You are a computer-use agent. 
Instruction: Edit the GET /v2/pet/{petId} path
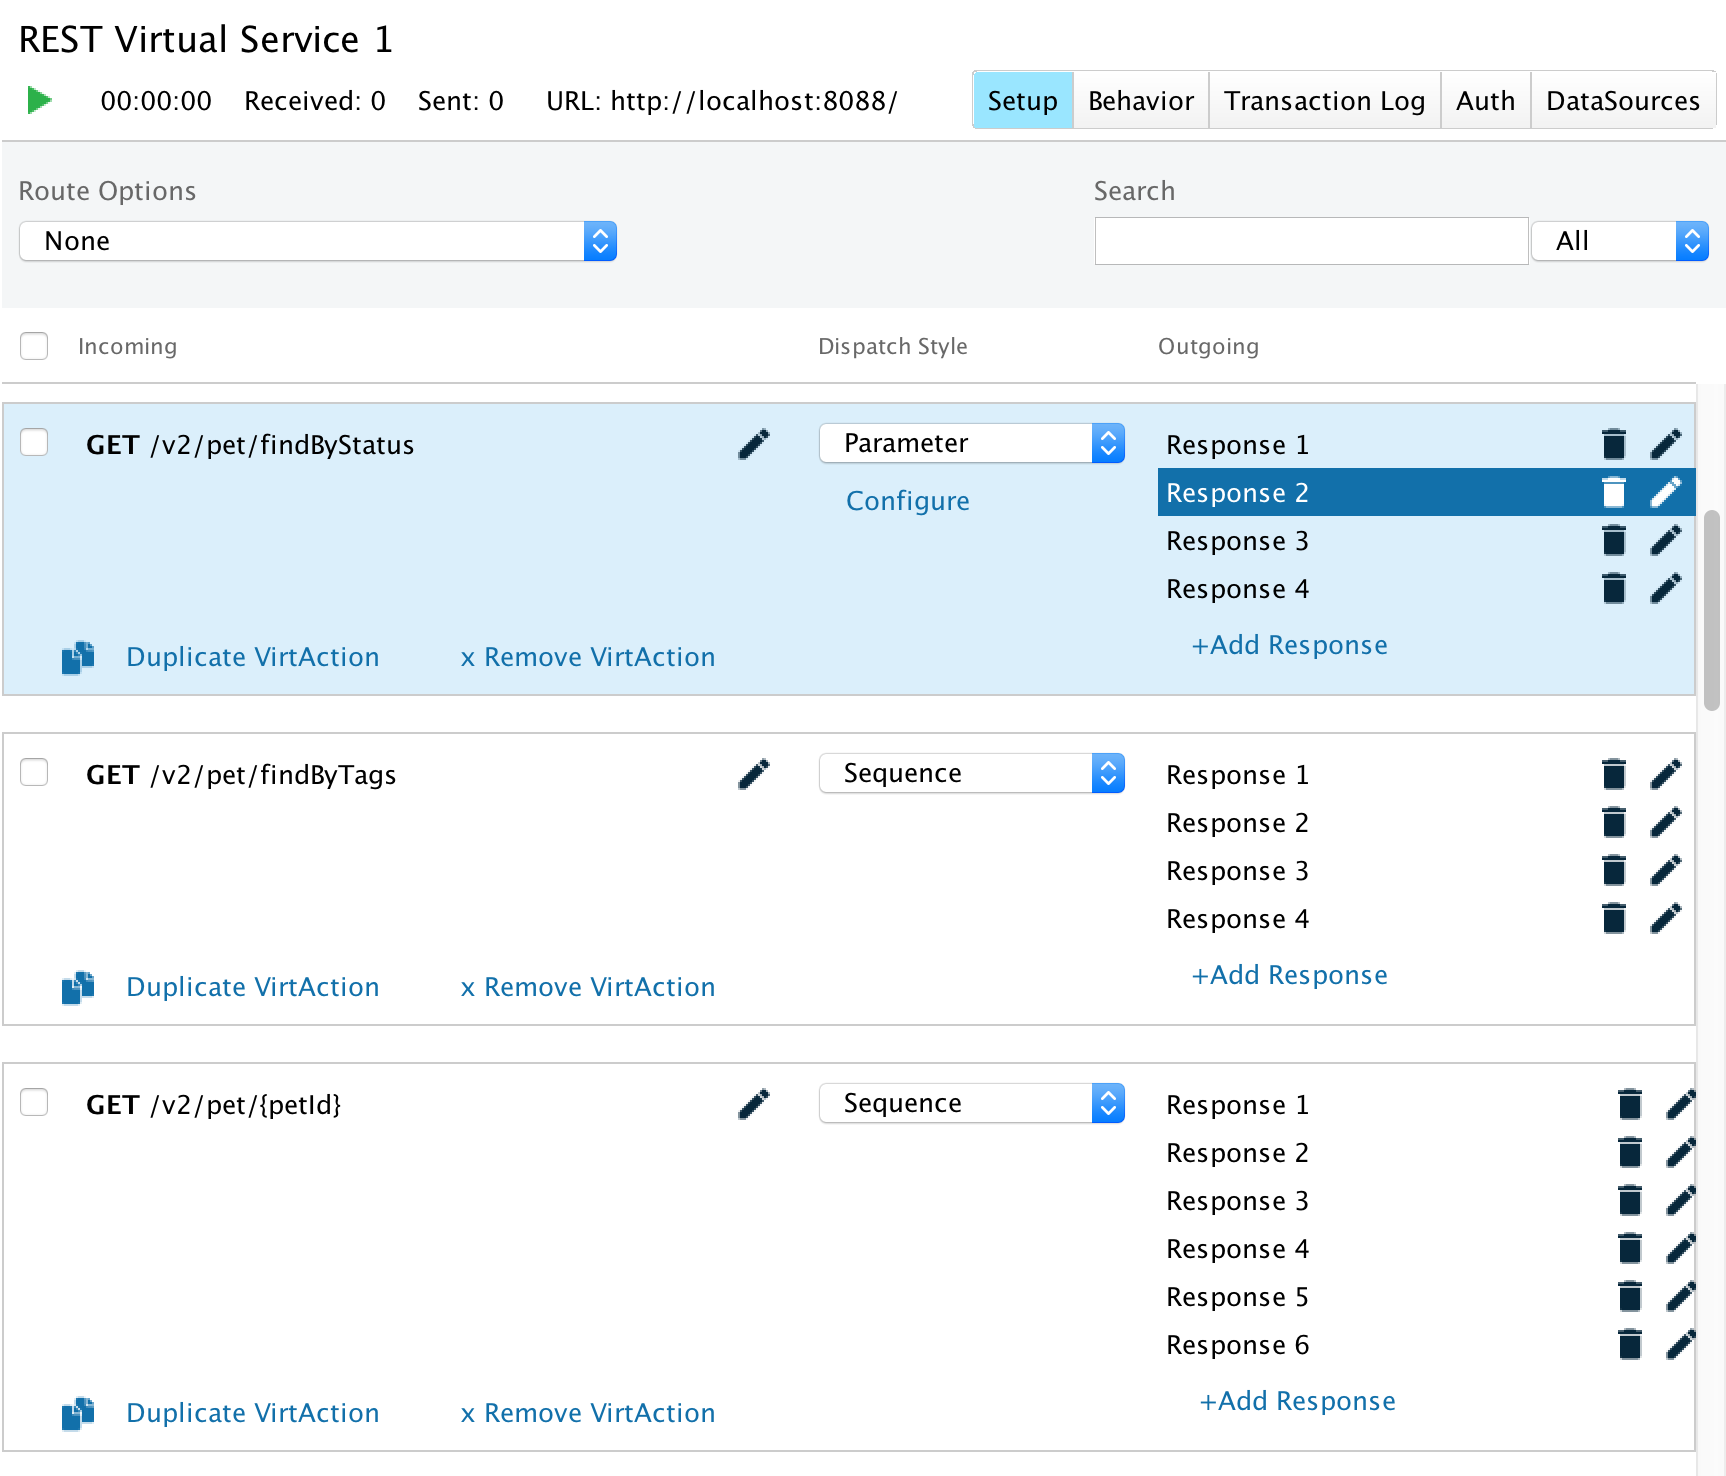pyautogui.click(x=755, y=1103)
